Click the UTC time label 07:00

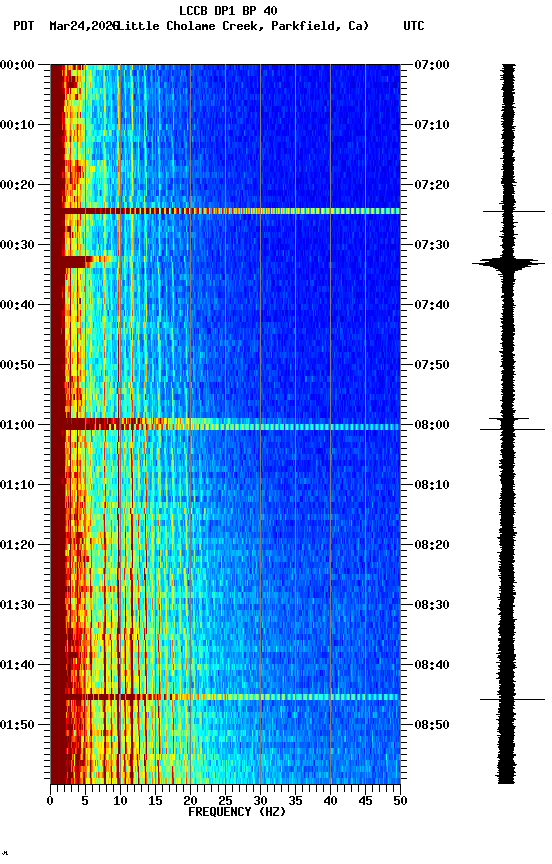pyautogui.click(x=432, y=65)
